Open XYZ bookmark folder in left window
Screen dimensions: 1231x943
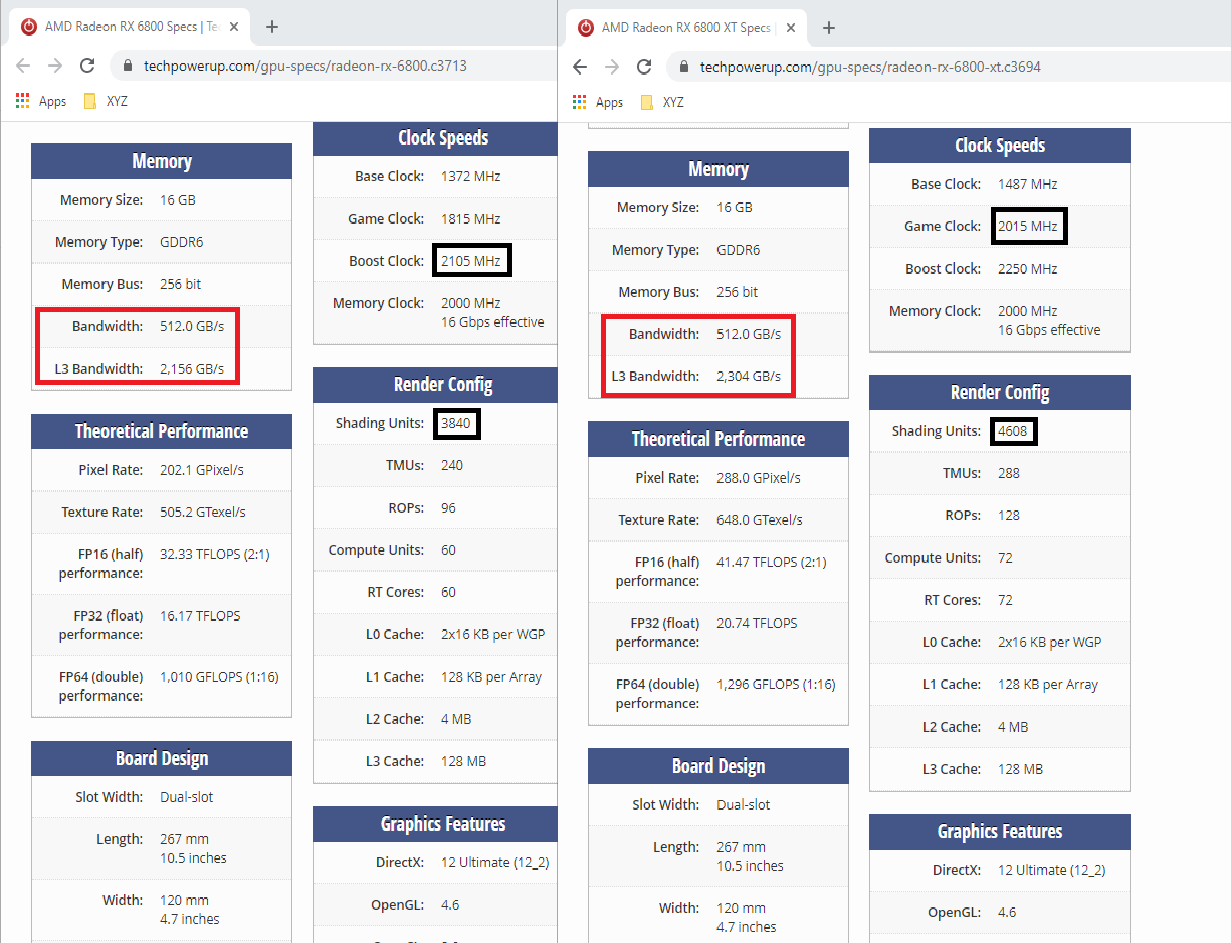pyautogui.click(x=105, y=101)
